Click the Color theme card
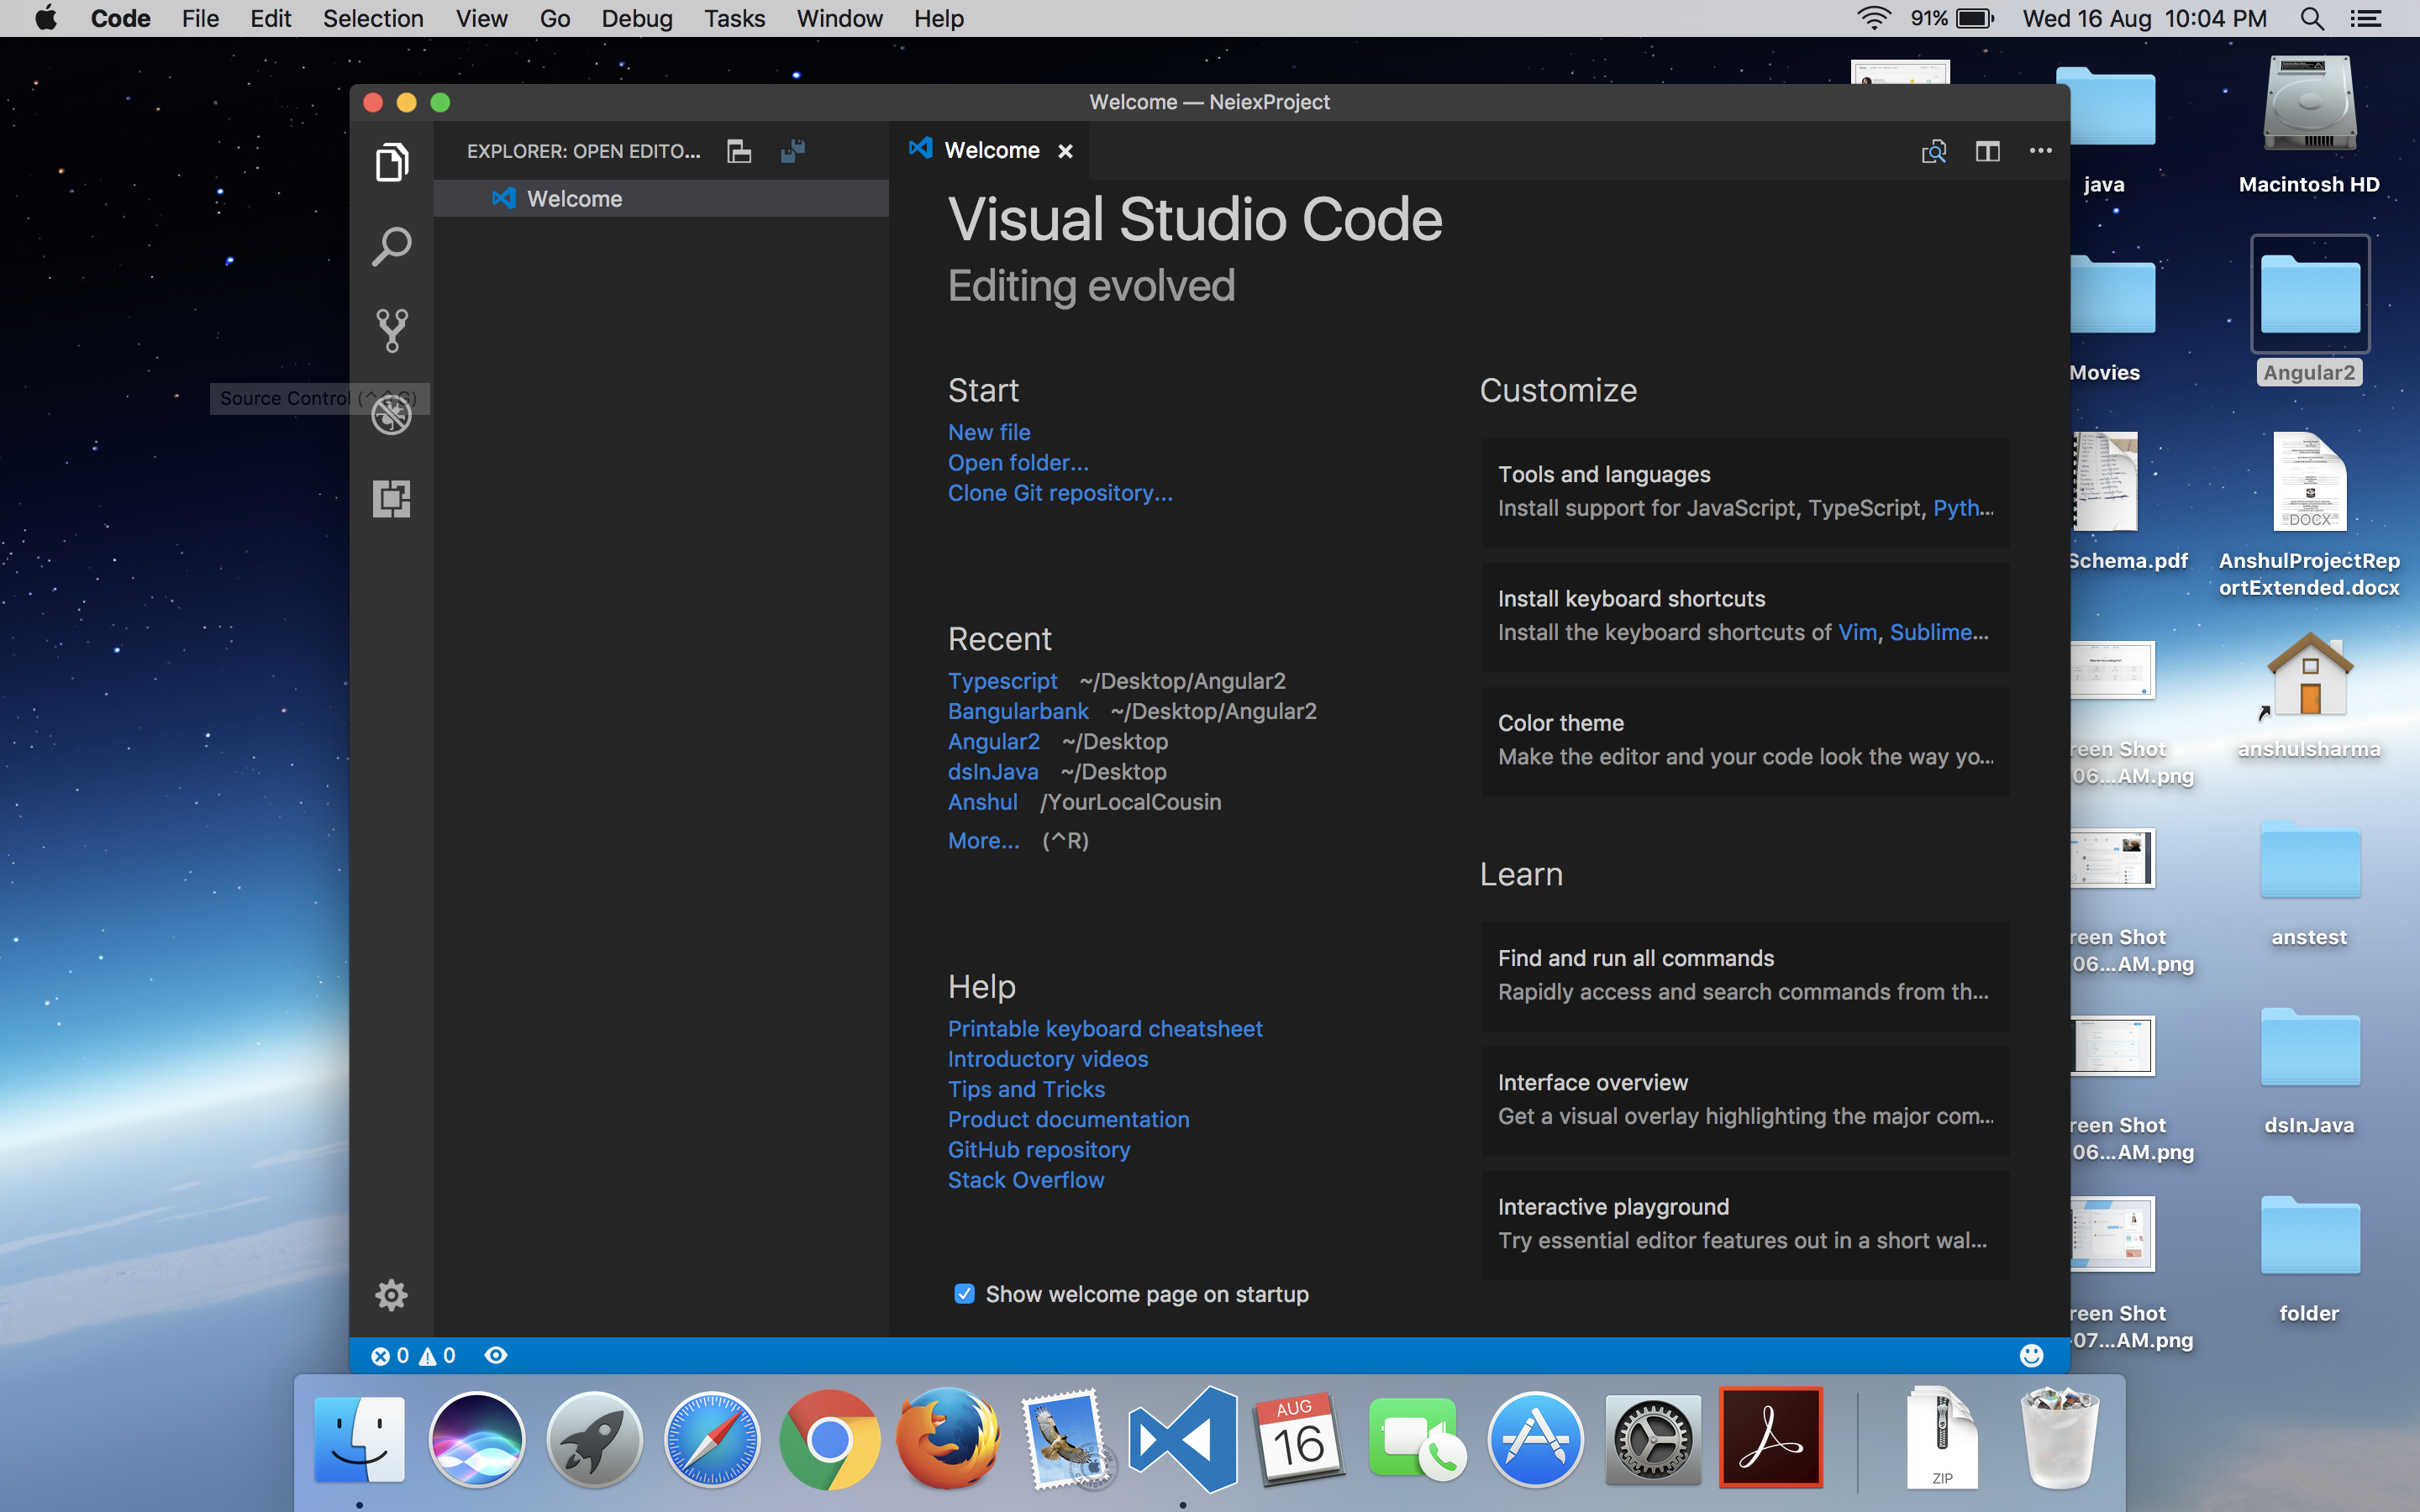This screenshot has height=1512, width=2420. click(x=1745, y=740)
